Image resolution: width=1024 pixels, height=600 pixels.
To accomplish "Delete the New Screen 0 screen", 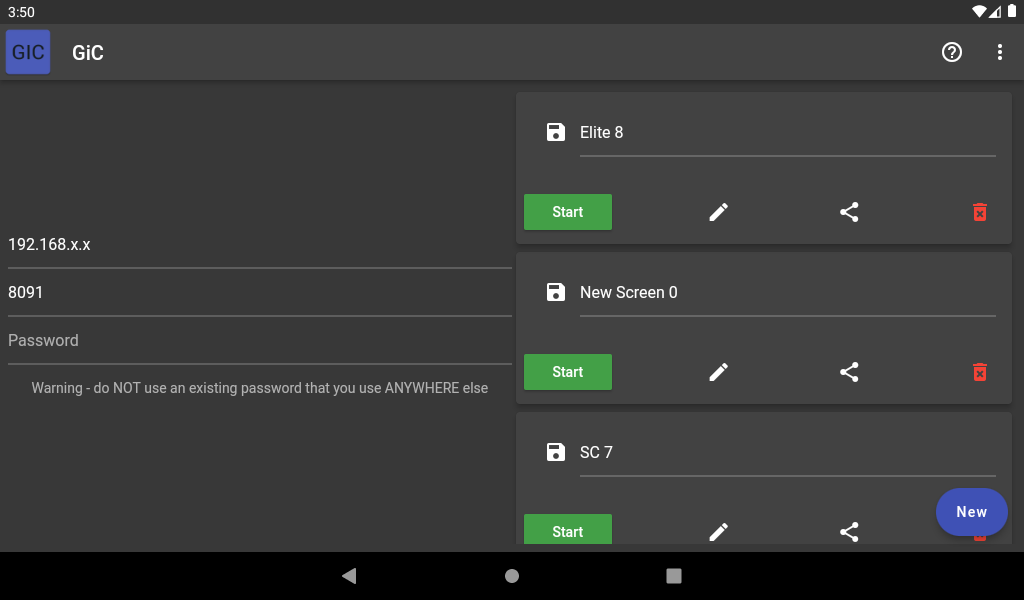I will [979, 371].
